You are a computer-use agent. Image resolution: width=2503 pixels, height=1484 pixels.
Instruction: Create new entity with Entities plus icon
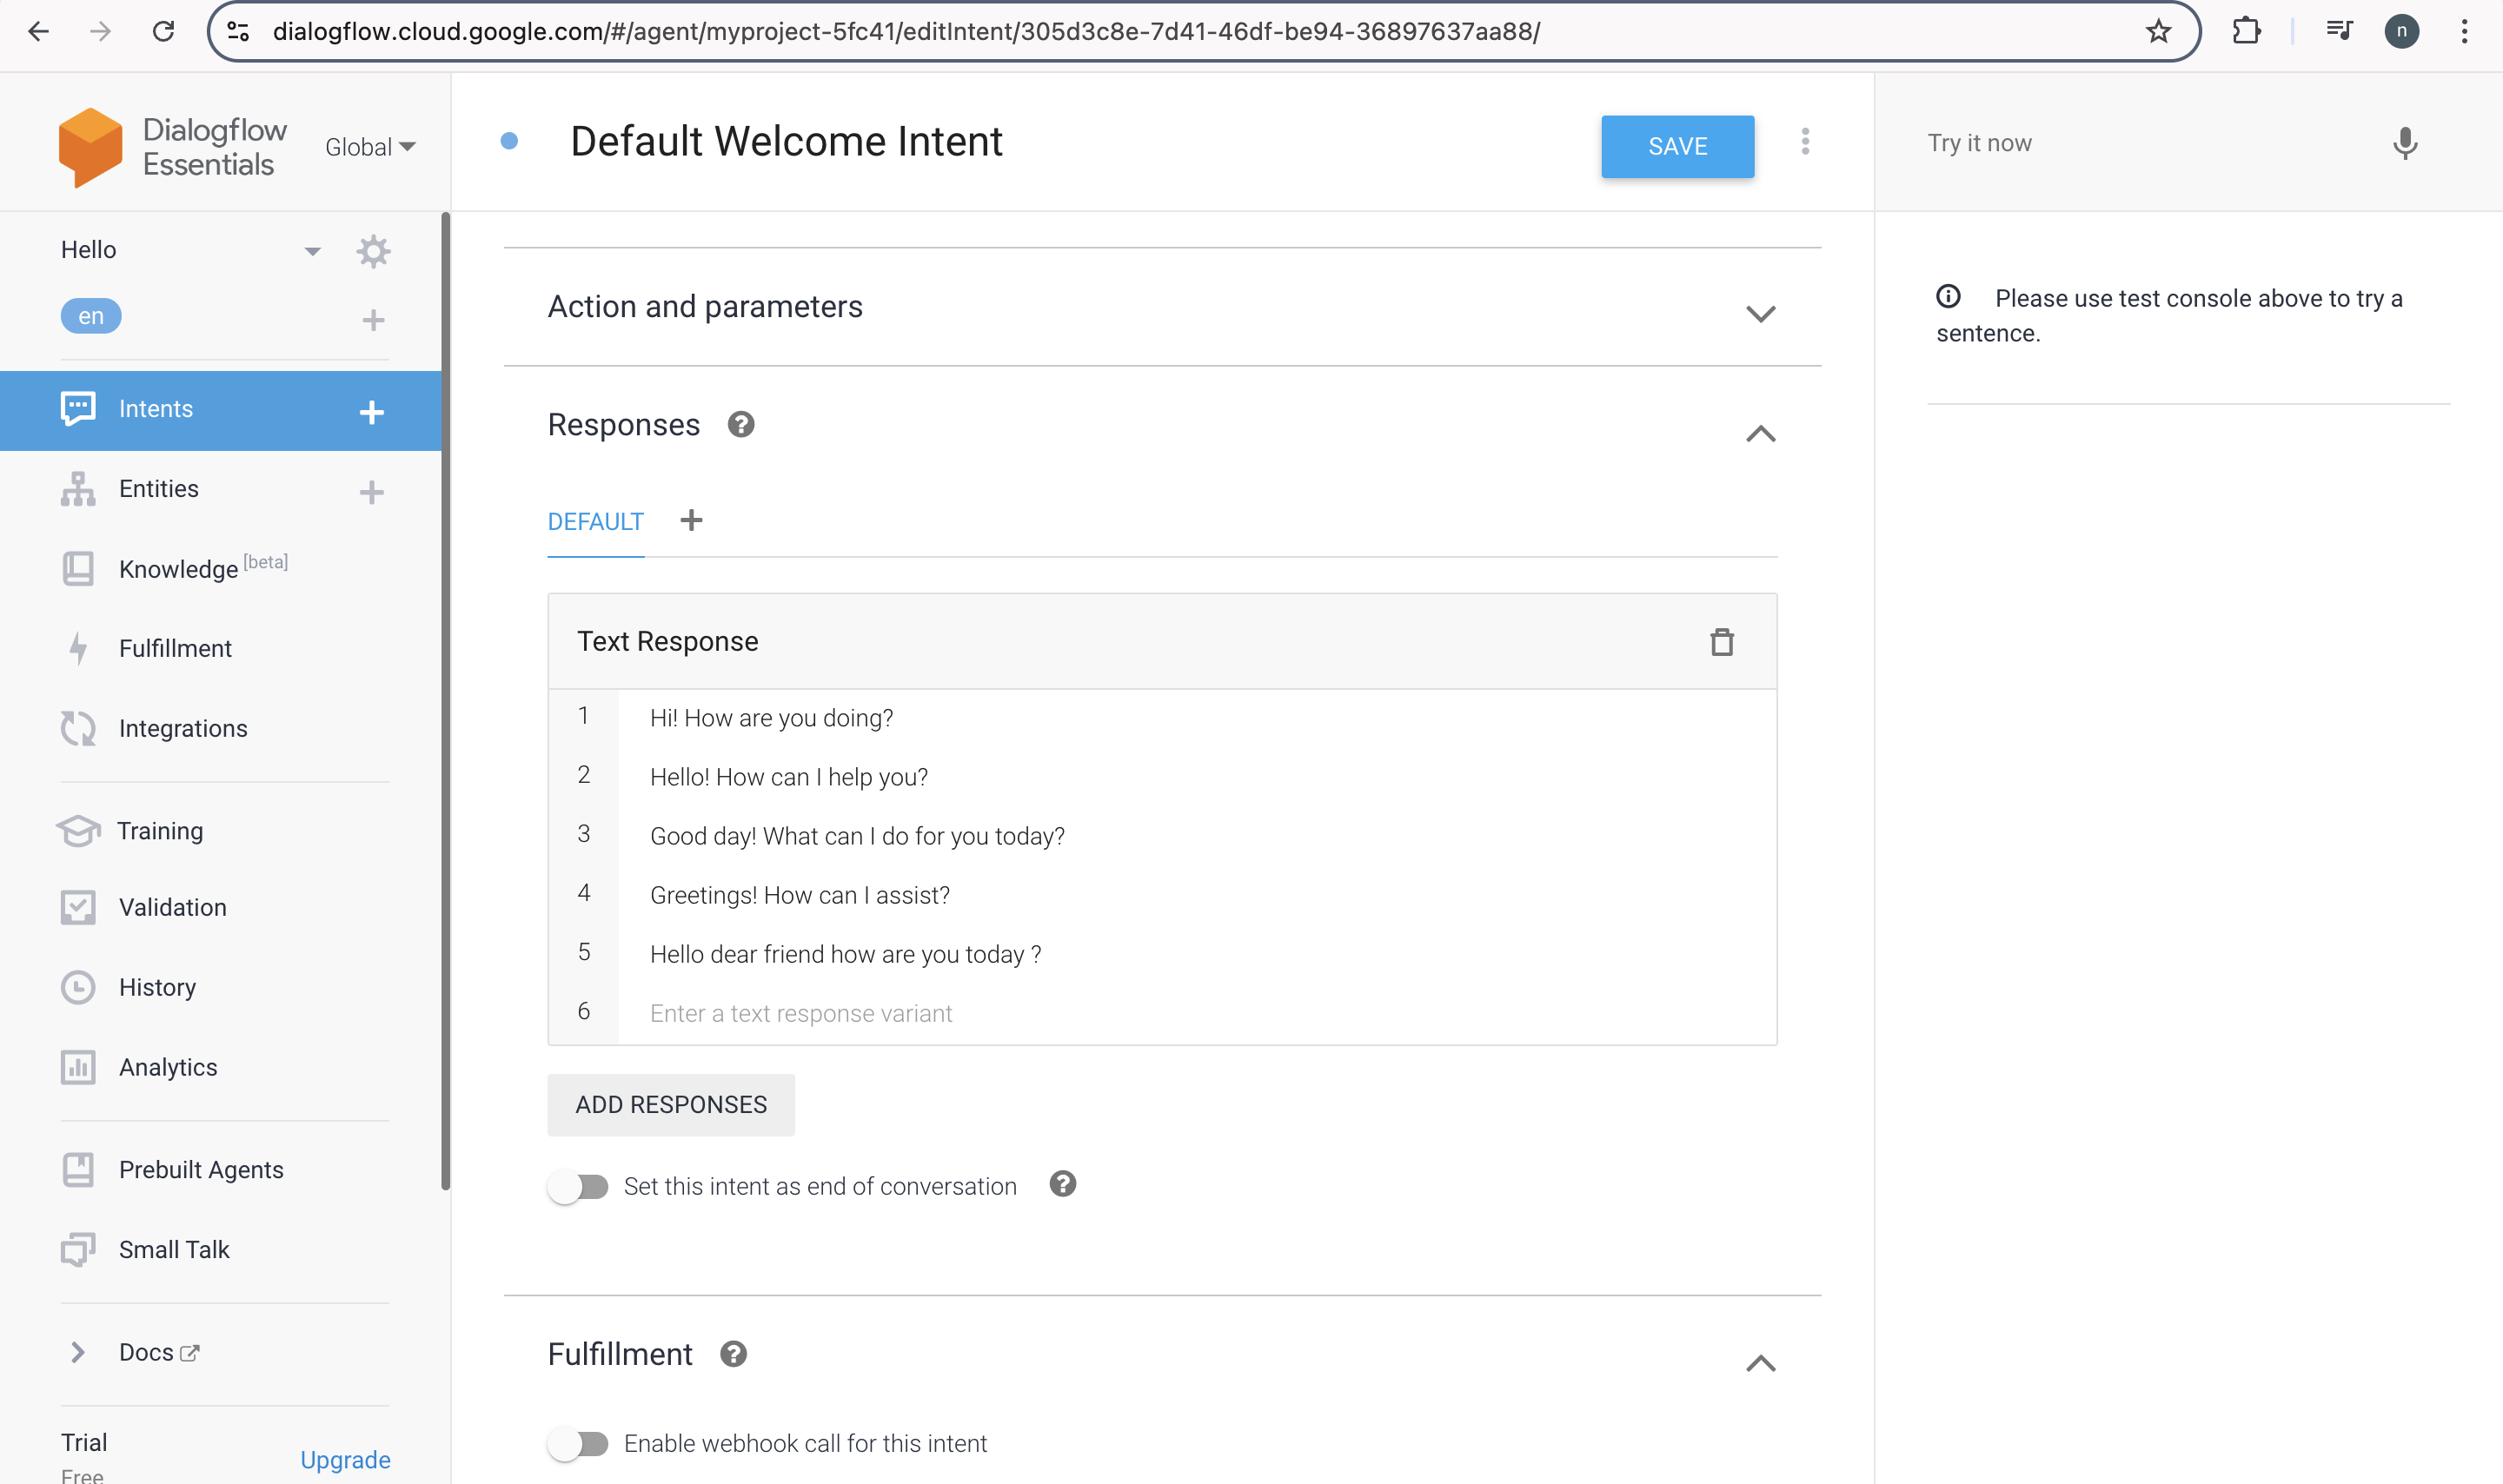[372, 491]
